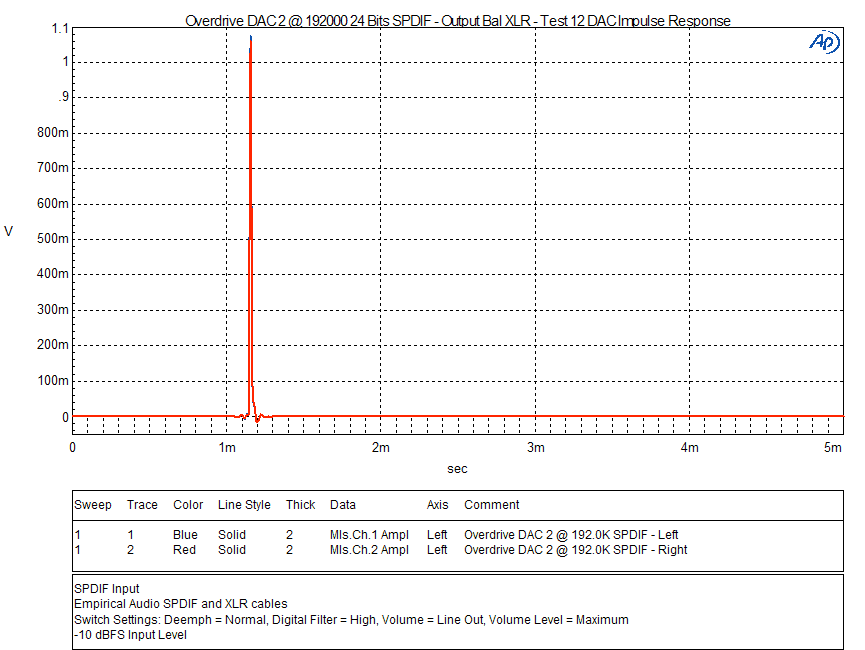Select the '700m' voltage axis label

(x=53, y=167)
